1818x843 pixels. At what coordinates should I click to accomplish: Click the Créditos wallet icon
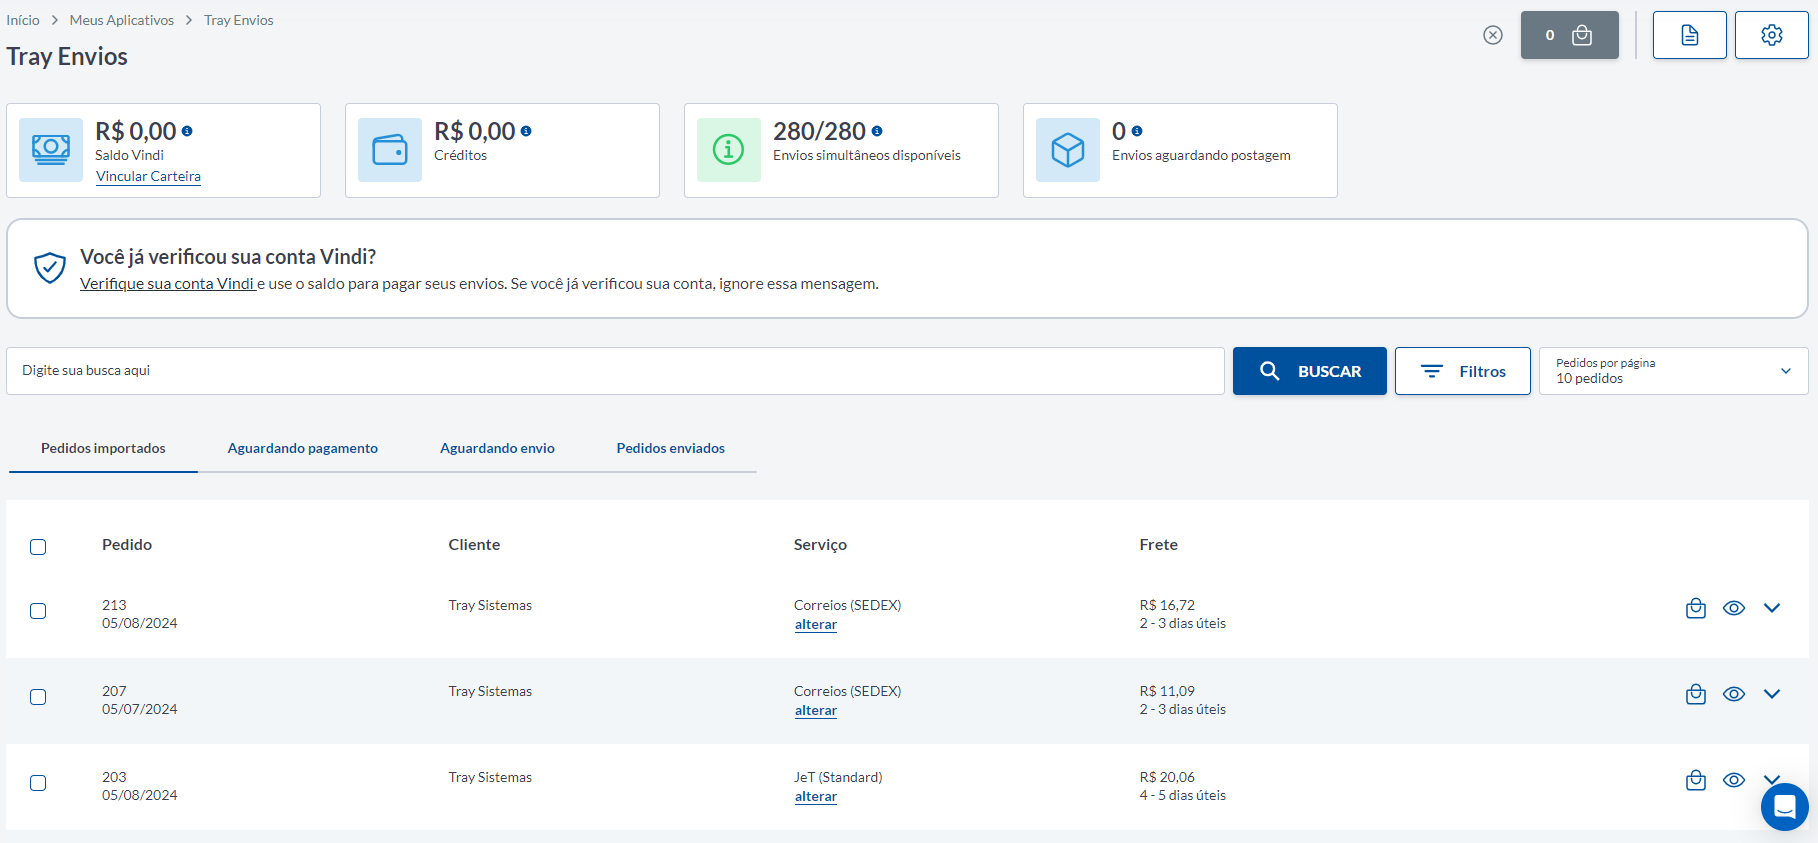(390, 150)
